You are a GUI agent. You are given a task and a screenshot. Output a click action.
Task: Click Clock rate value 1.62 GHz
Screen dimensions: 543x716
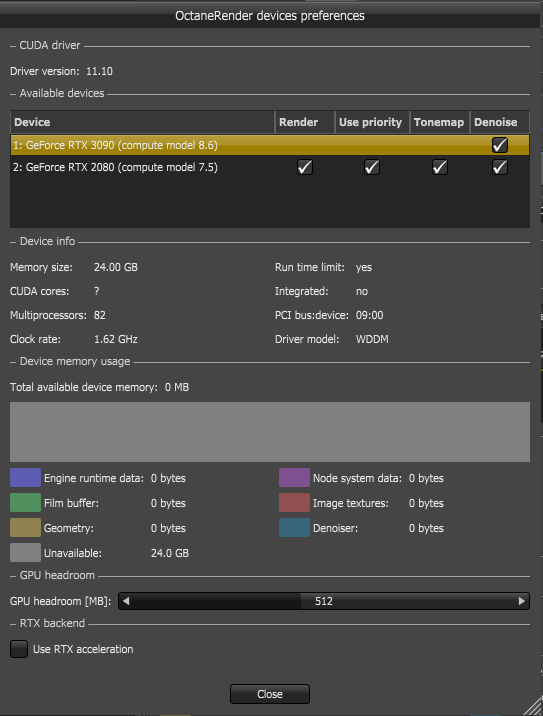[x=116, y=339]
